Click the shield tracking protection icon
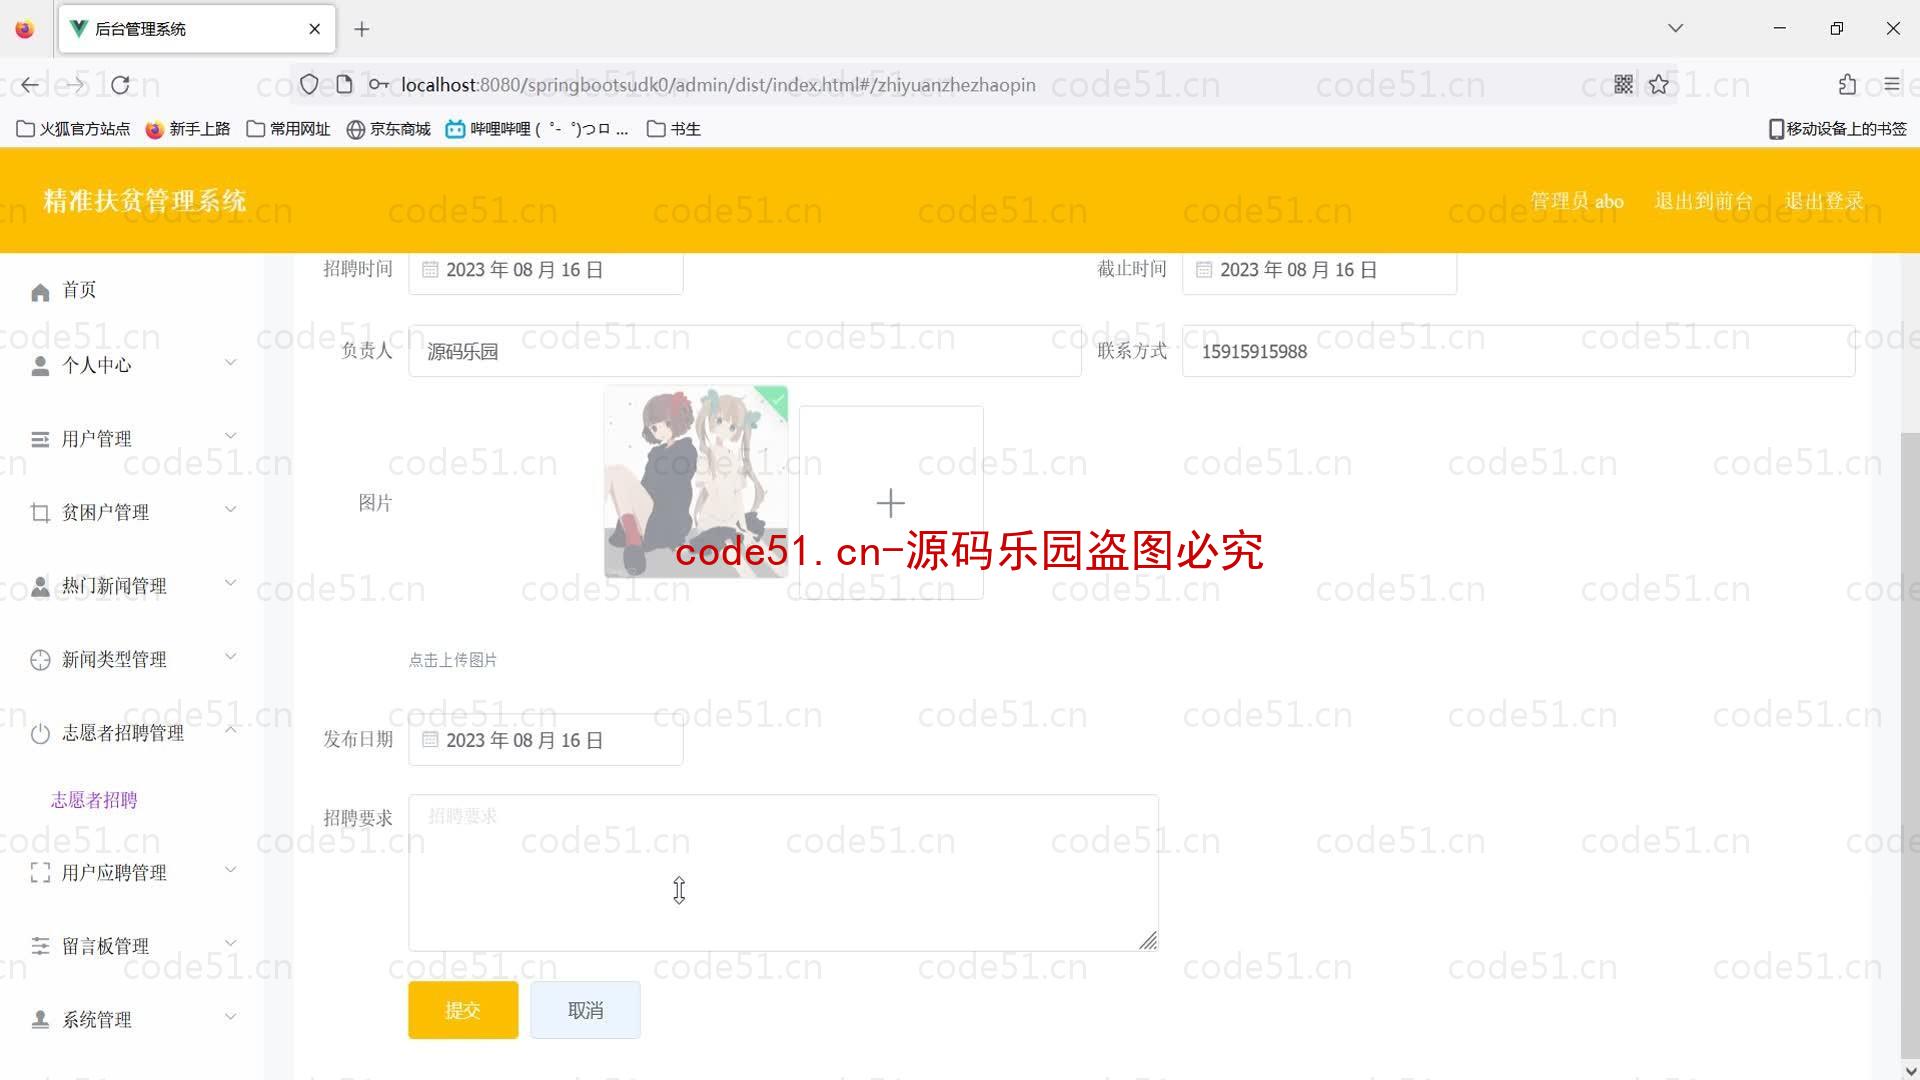The image size is (1920, 1080). (309, 85)
